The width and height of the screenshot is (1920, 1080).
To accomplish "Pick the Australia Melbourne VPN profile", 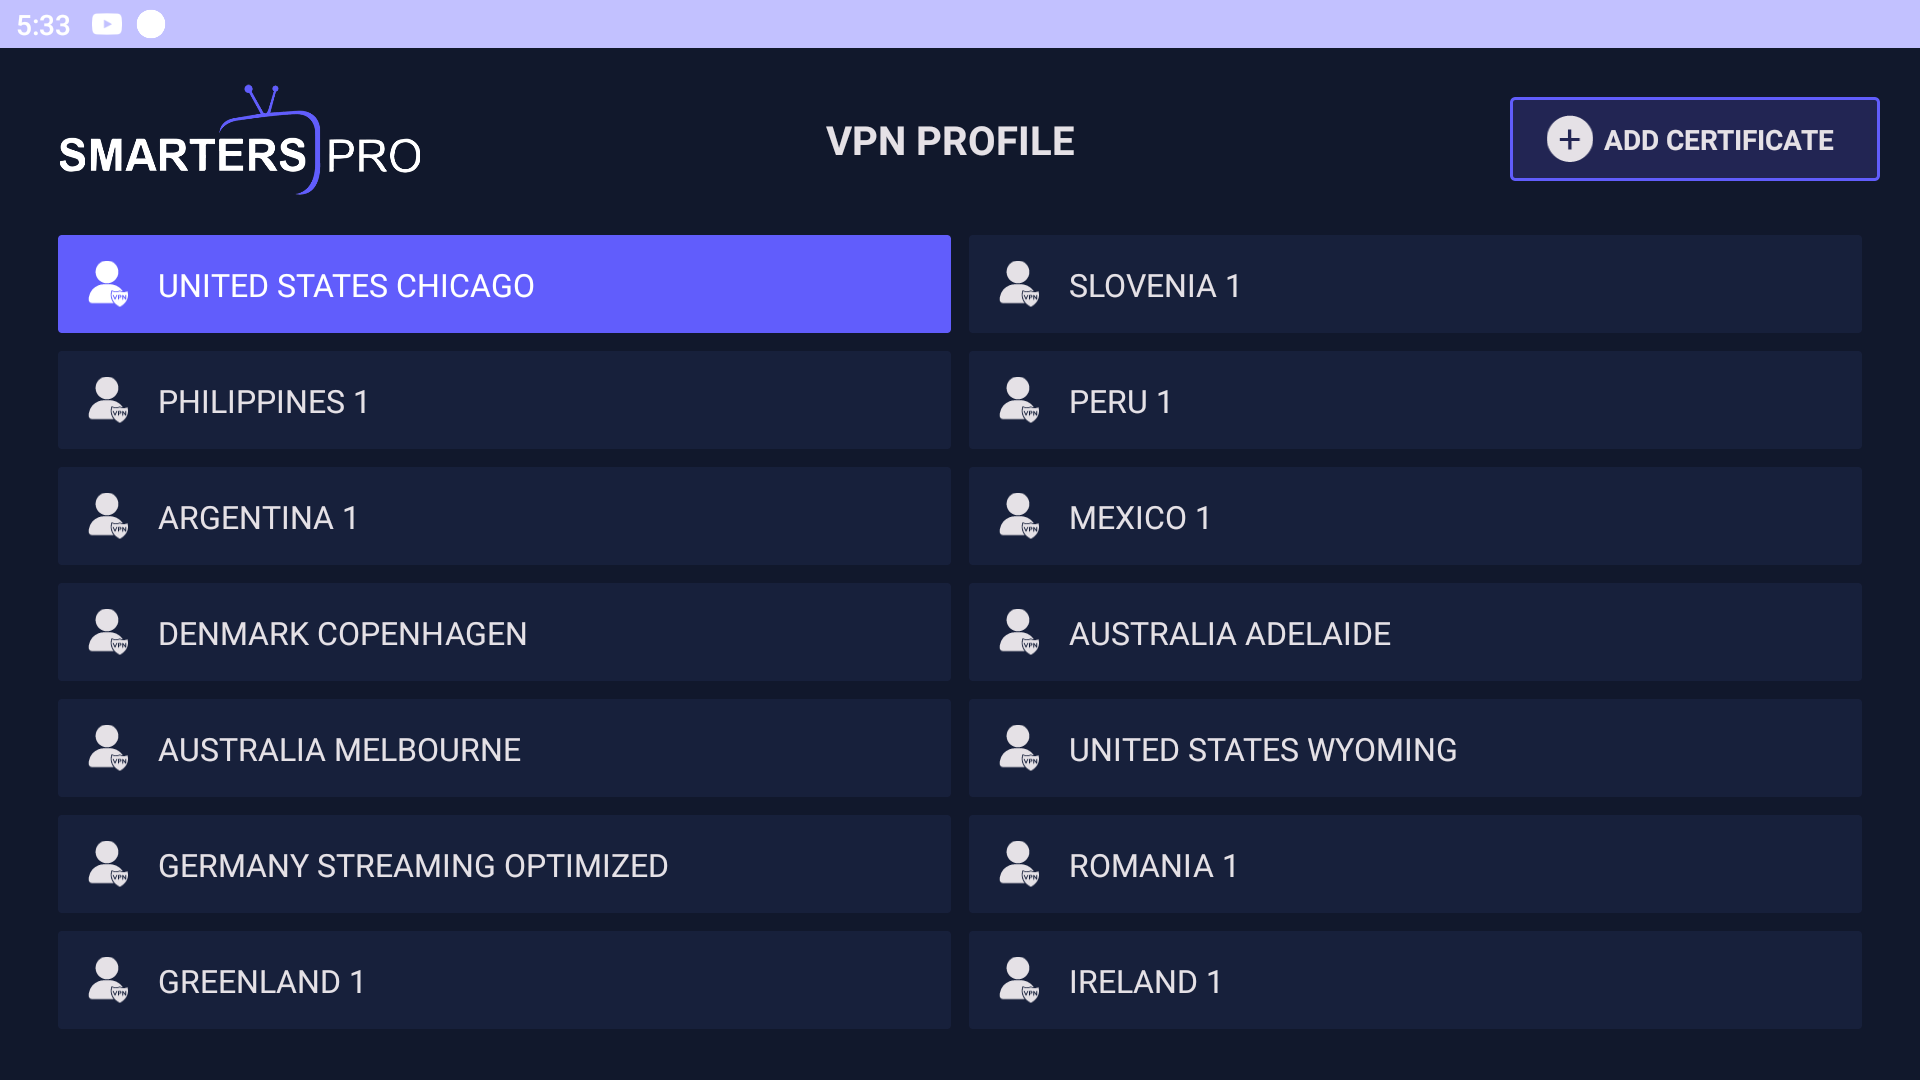I will [x=504, y=748].
